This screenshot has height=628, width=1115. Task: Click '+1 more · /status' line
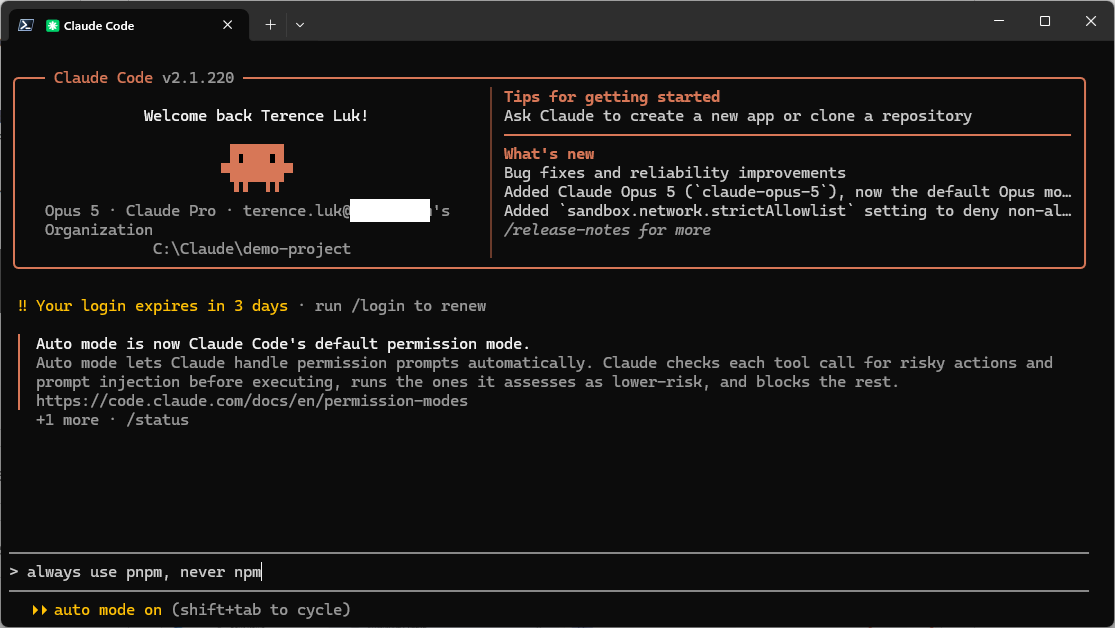112,420
